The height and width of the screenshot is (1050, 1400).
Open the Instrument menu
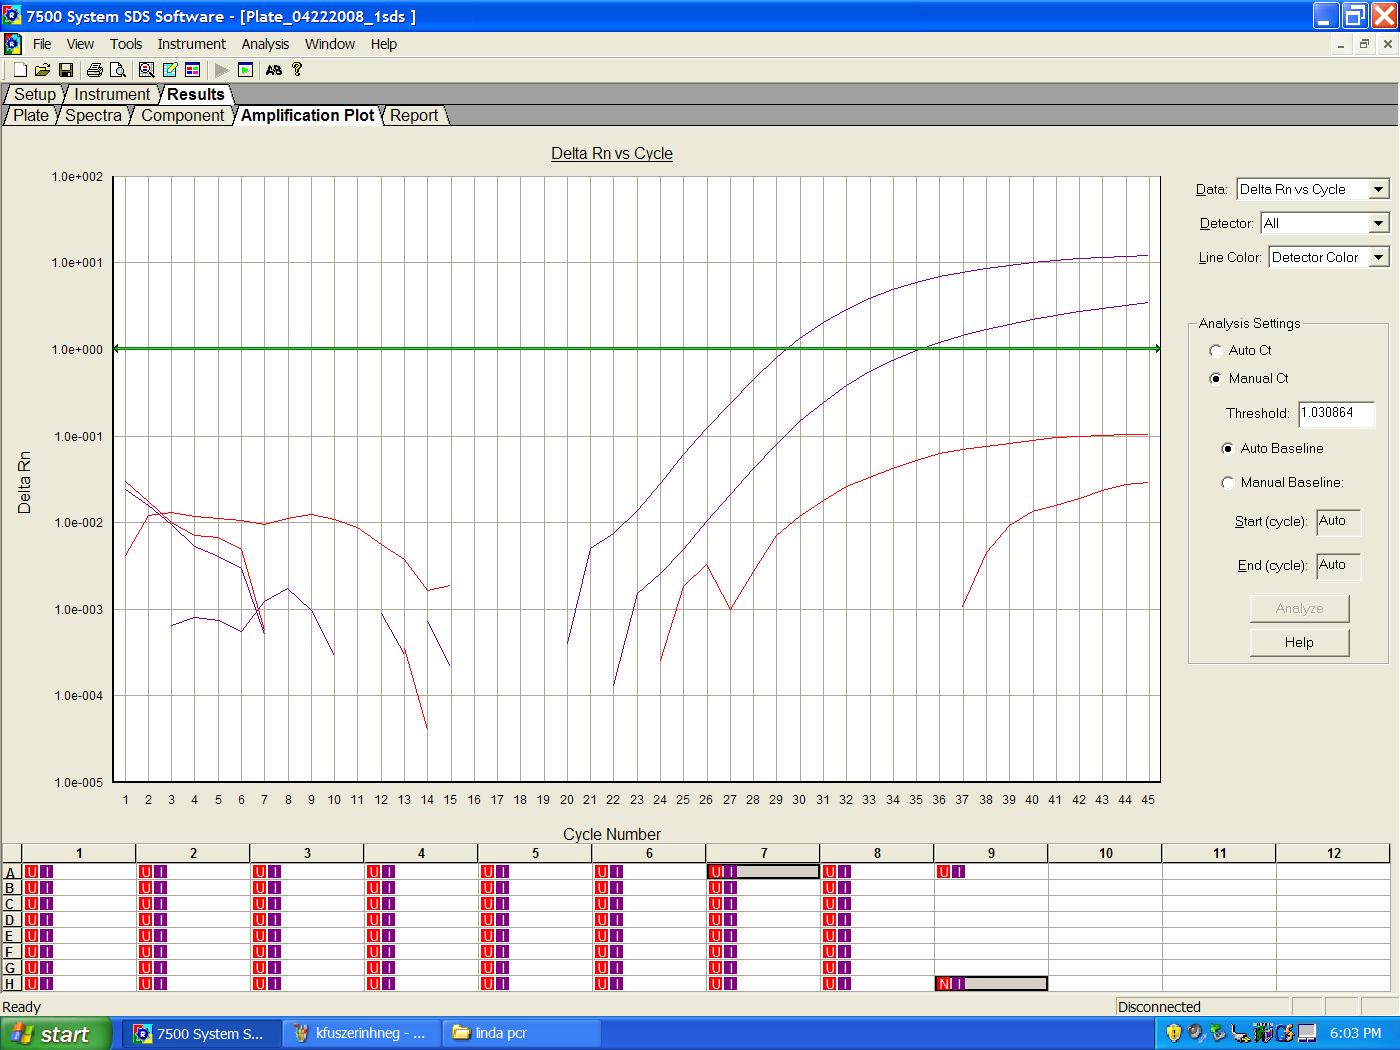point(192,44)
